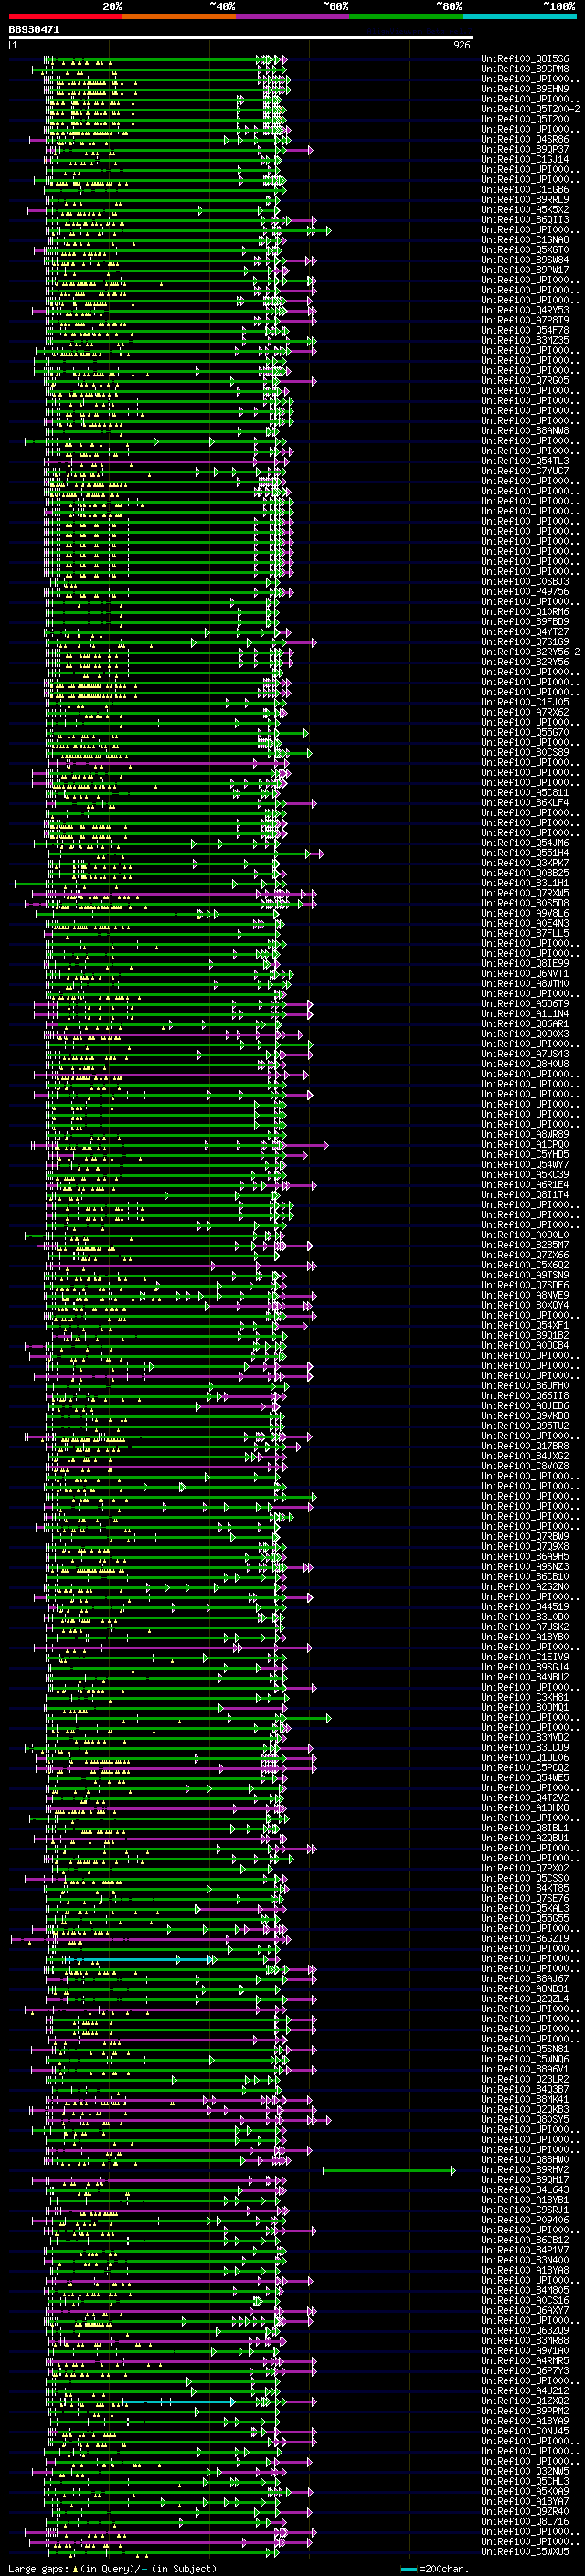Click the long green alignment bar in the B9RHV2 row

(389, 2171)
